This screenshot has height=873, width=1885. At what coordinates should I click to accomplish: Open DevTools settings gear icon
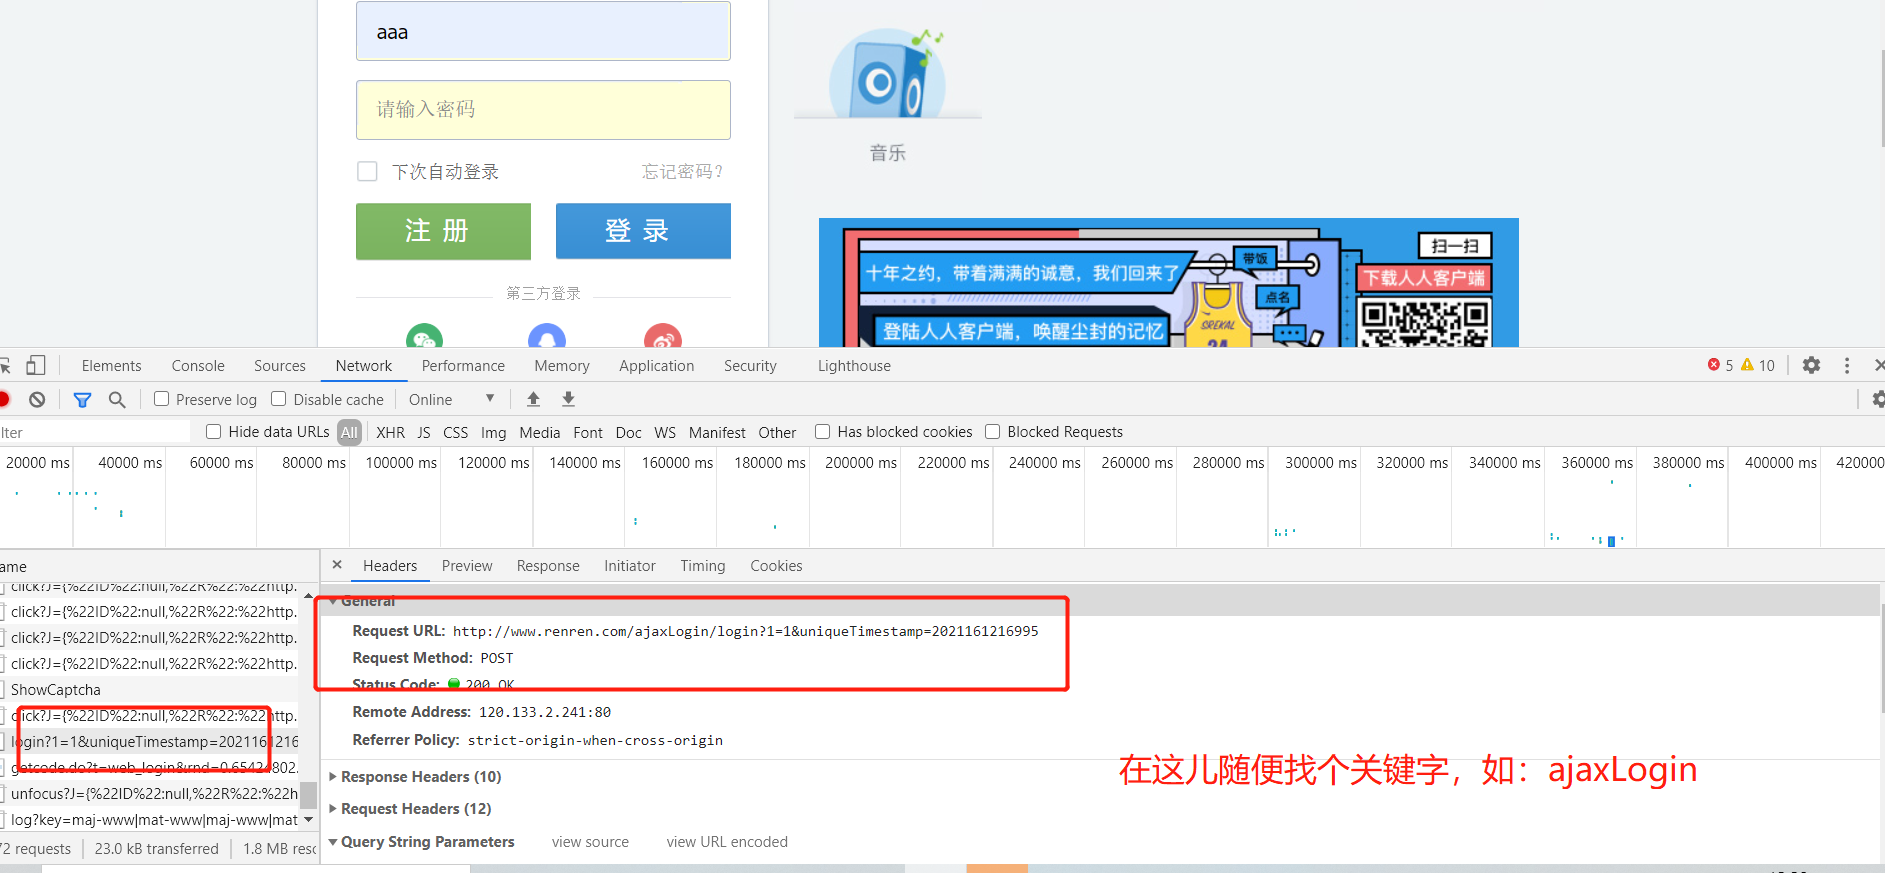pos(1811,365)
